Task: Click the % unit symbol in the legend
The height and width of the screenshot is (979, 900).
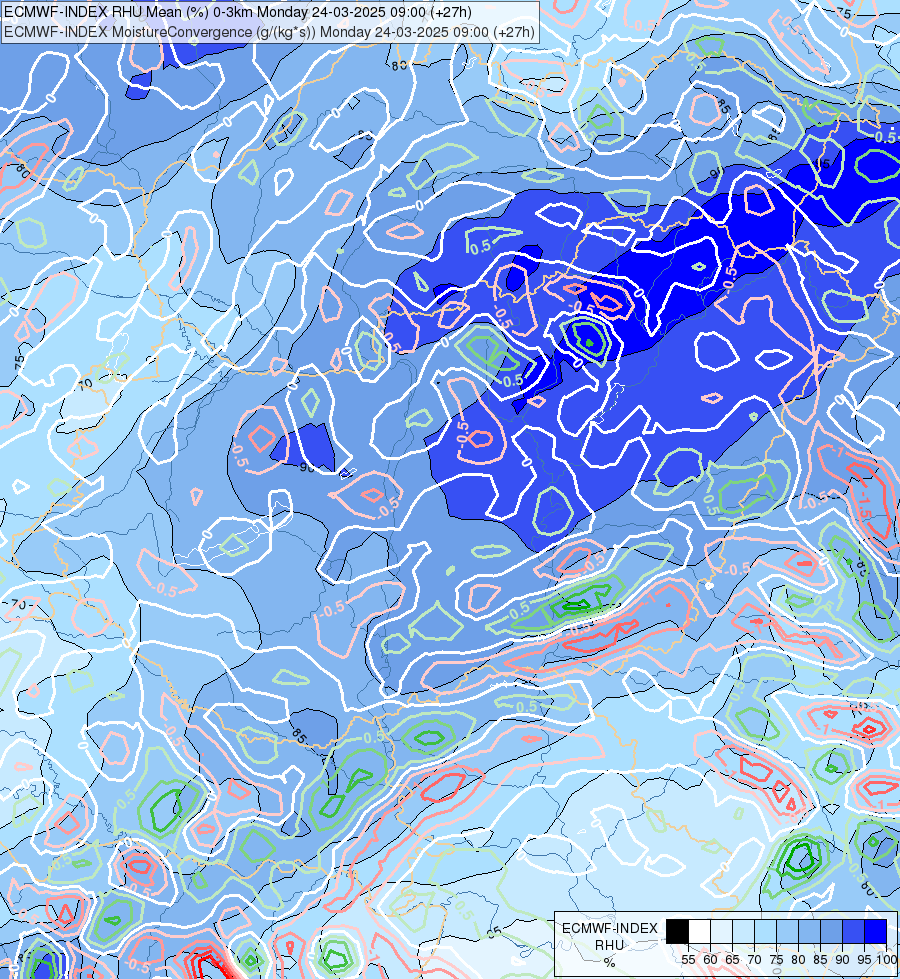Action: tap(610, 962)
